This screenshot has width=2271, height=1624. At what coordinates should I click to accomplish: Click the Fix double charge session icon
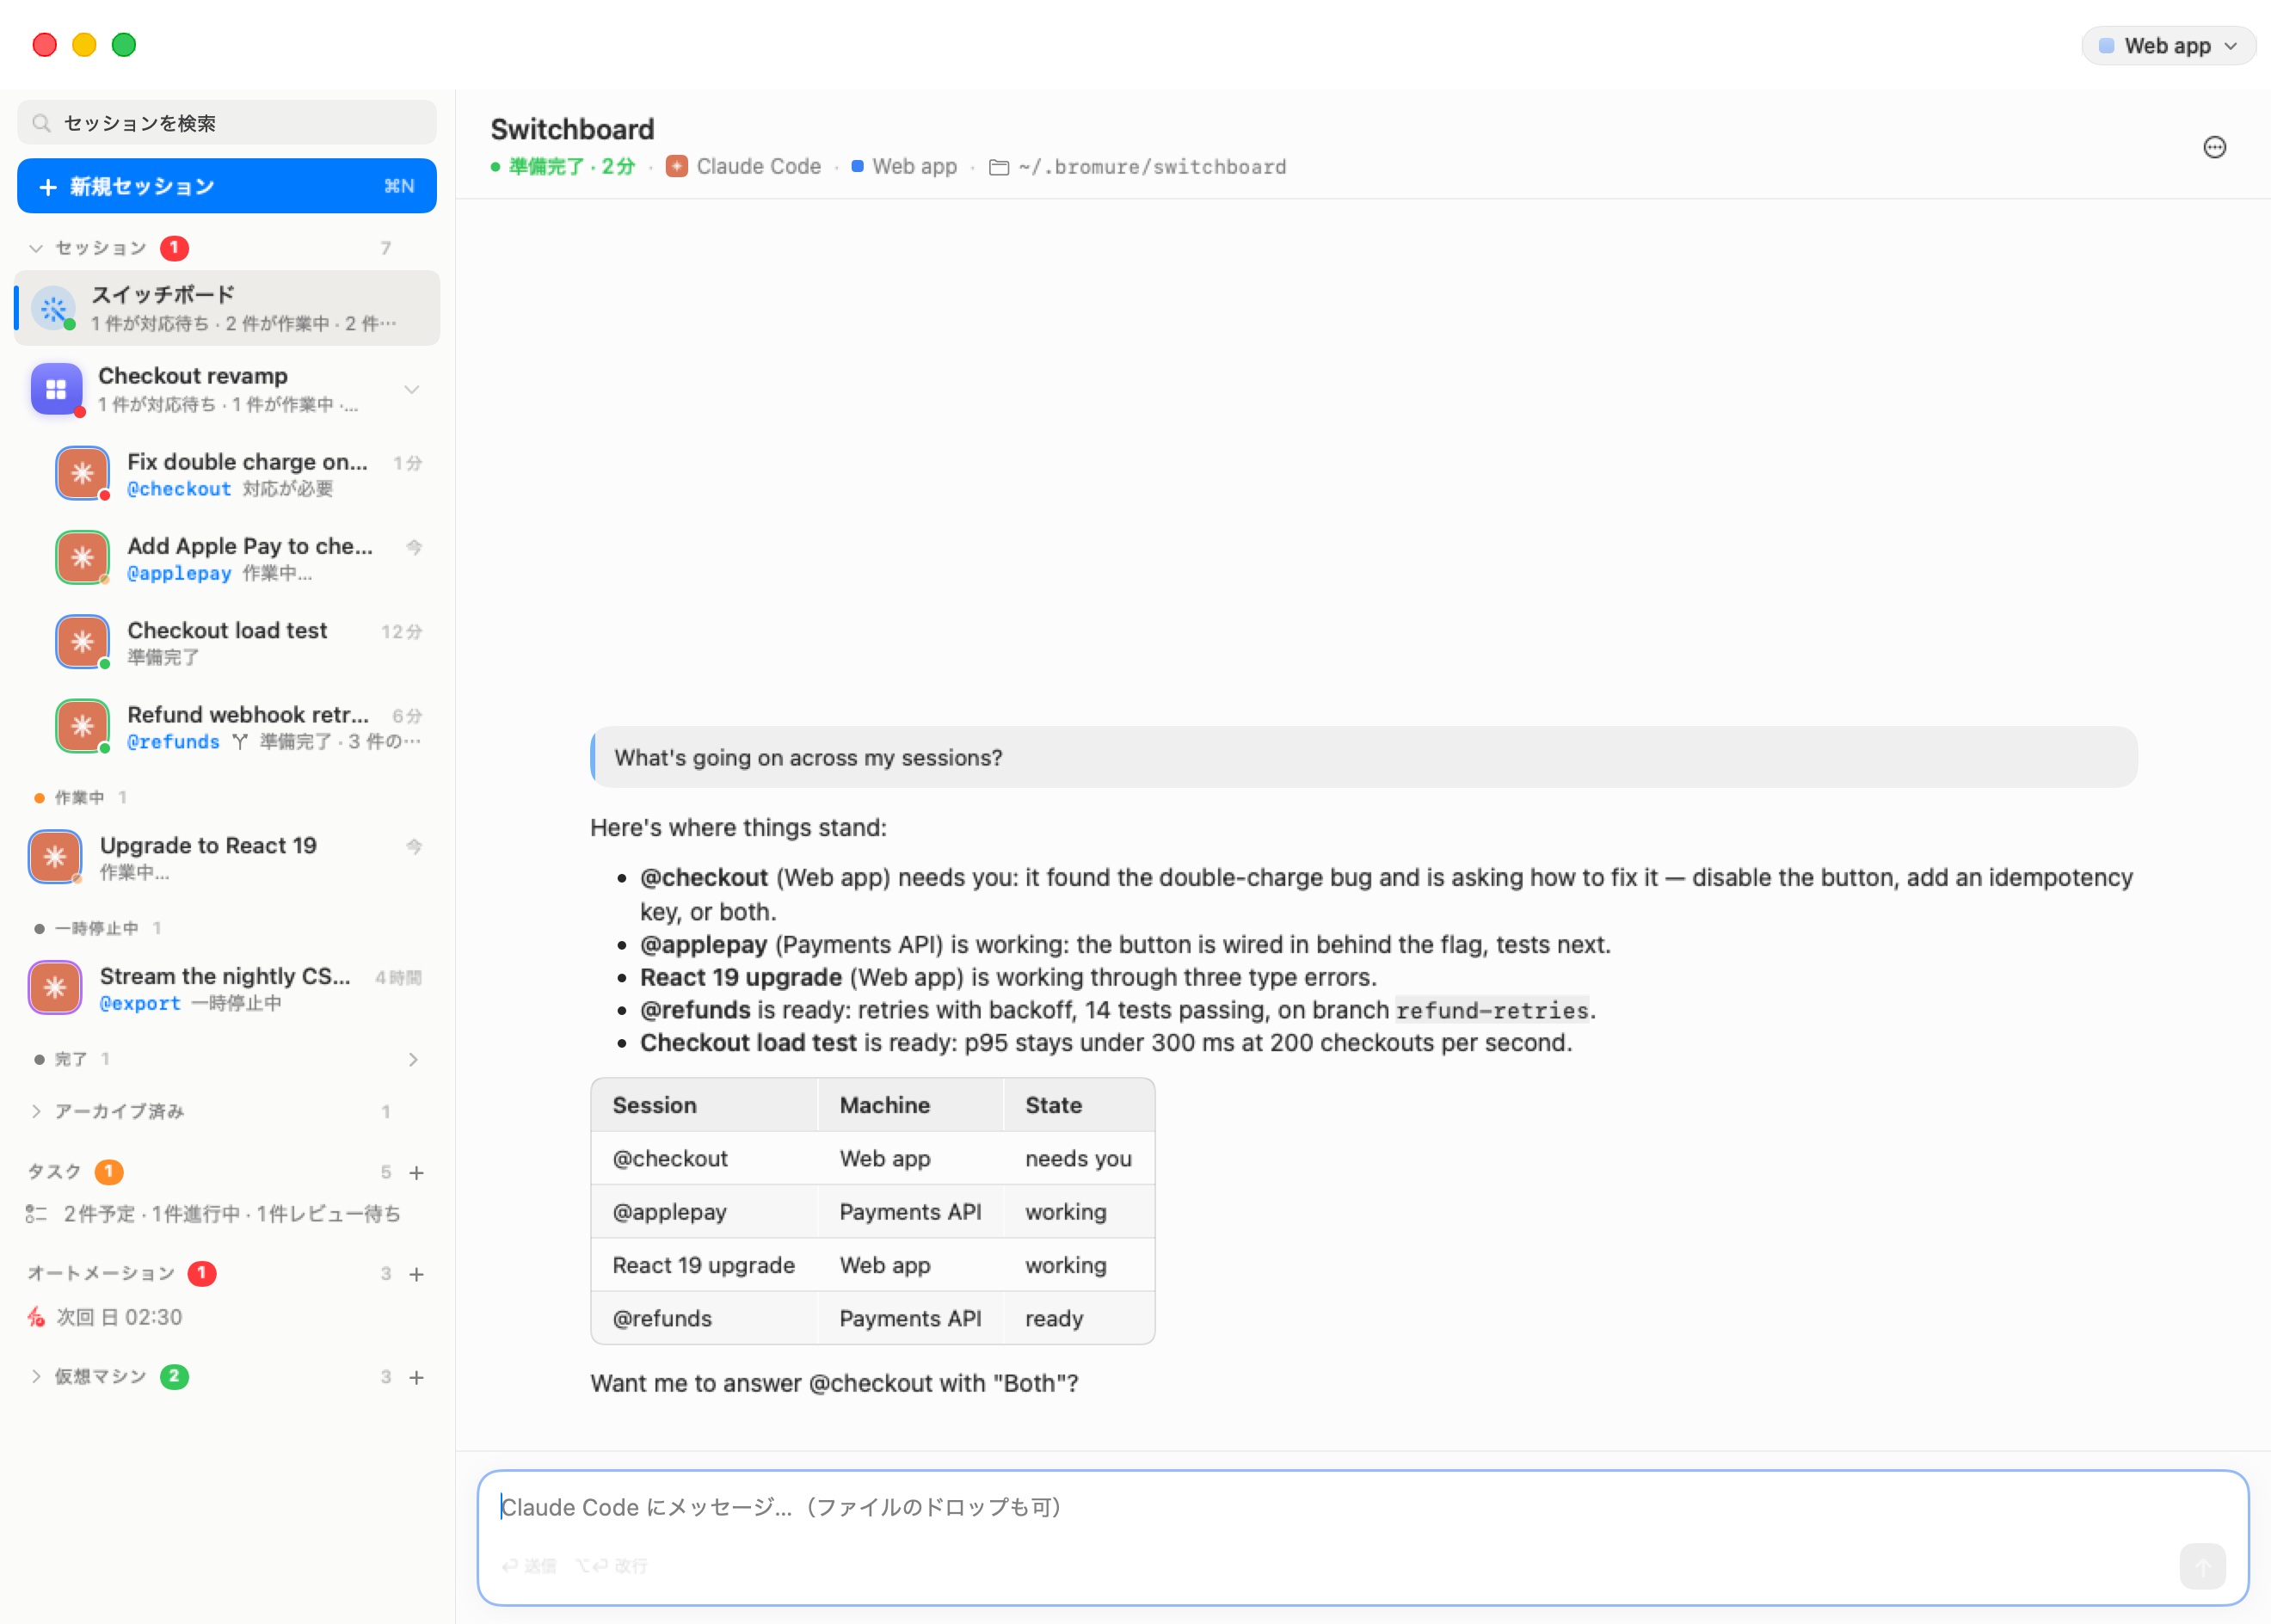(82, 473)
